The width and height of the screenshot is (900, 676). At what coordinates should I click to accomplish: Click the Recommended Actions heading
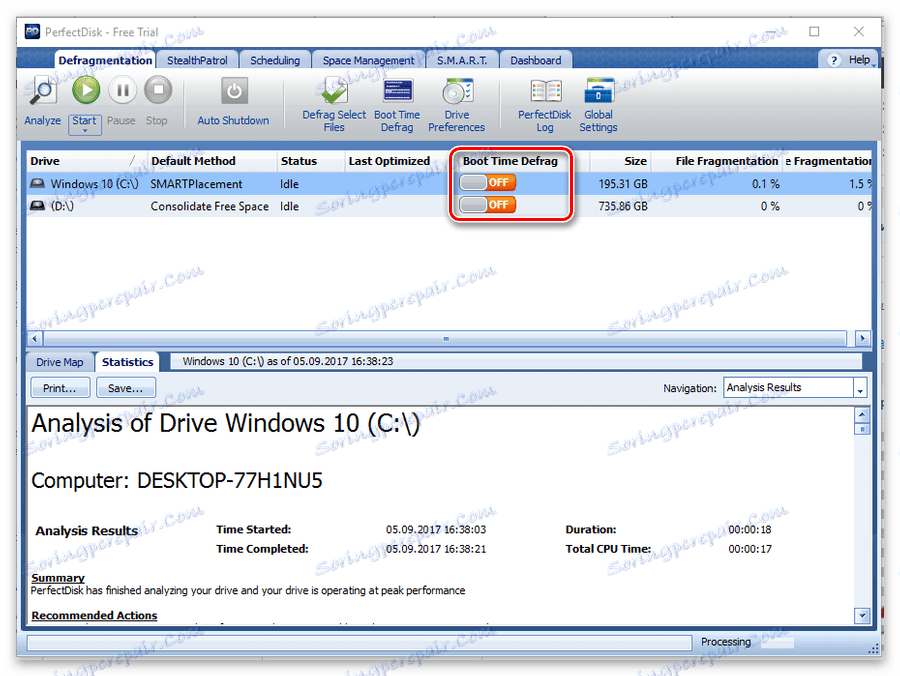coord(94,615)
